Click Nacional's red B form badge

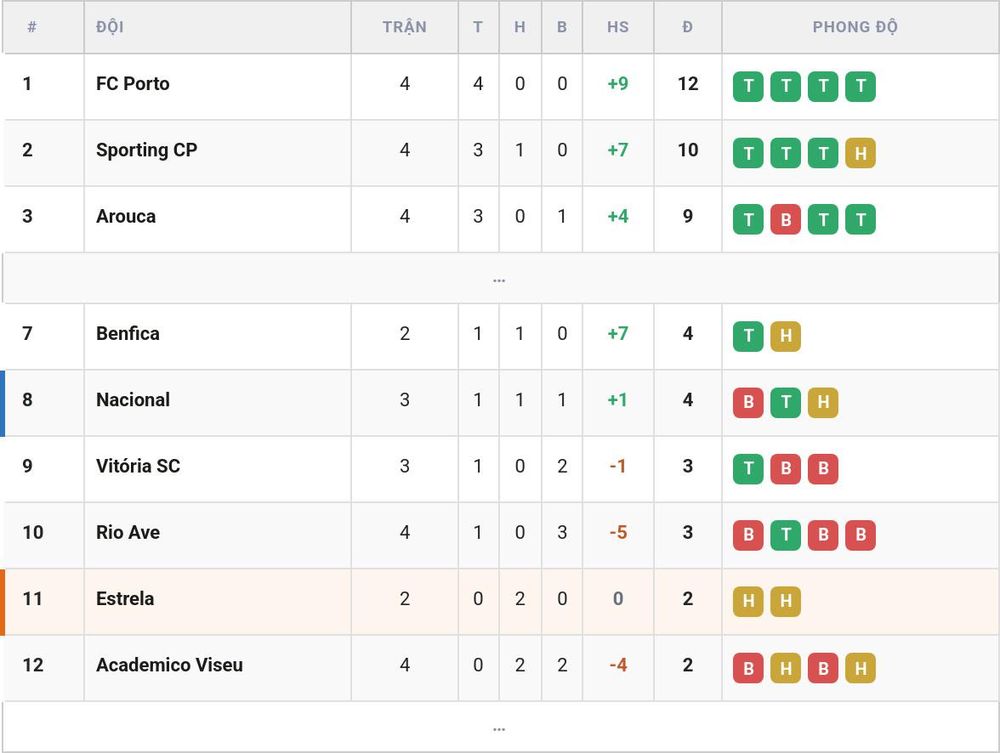point(748,403)
